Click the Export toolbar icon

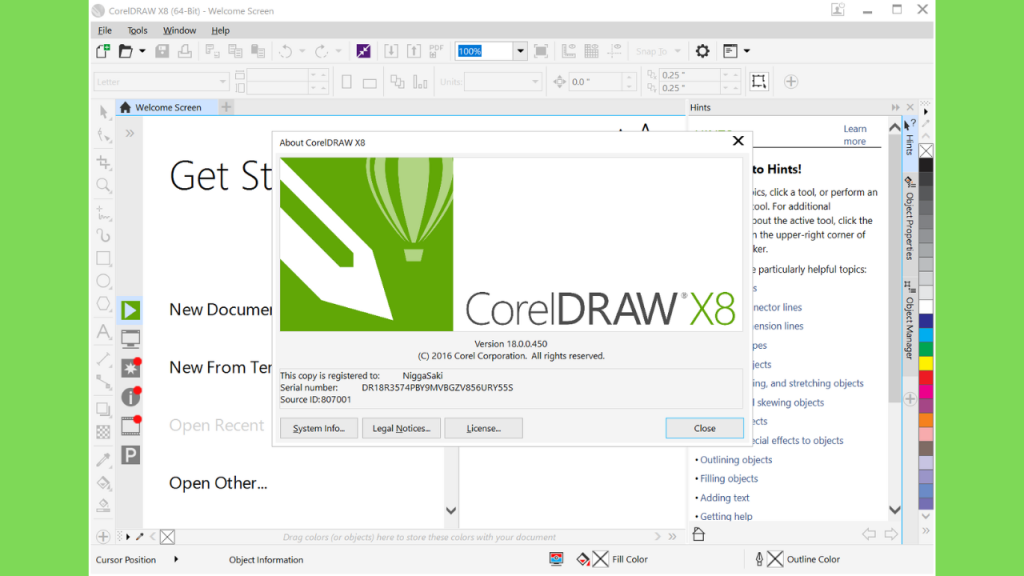tap(414, 51)
